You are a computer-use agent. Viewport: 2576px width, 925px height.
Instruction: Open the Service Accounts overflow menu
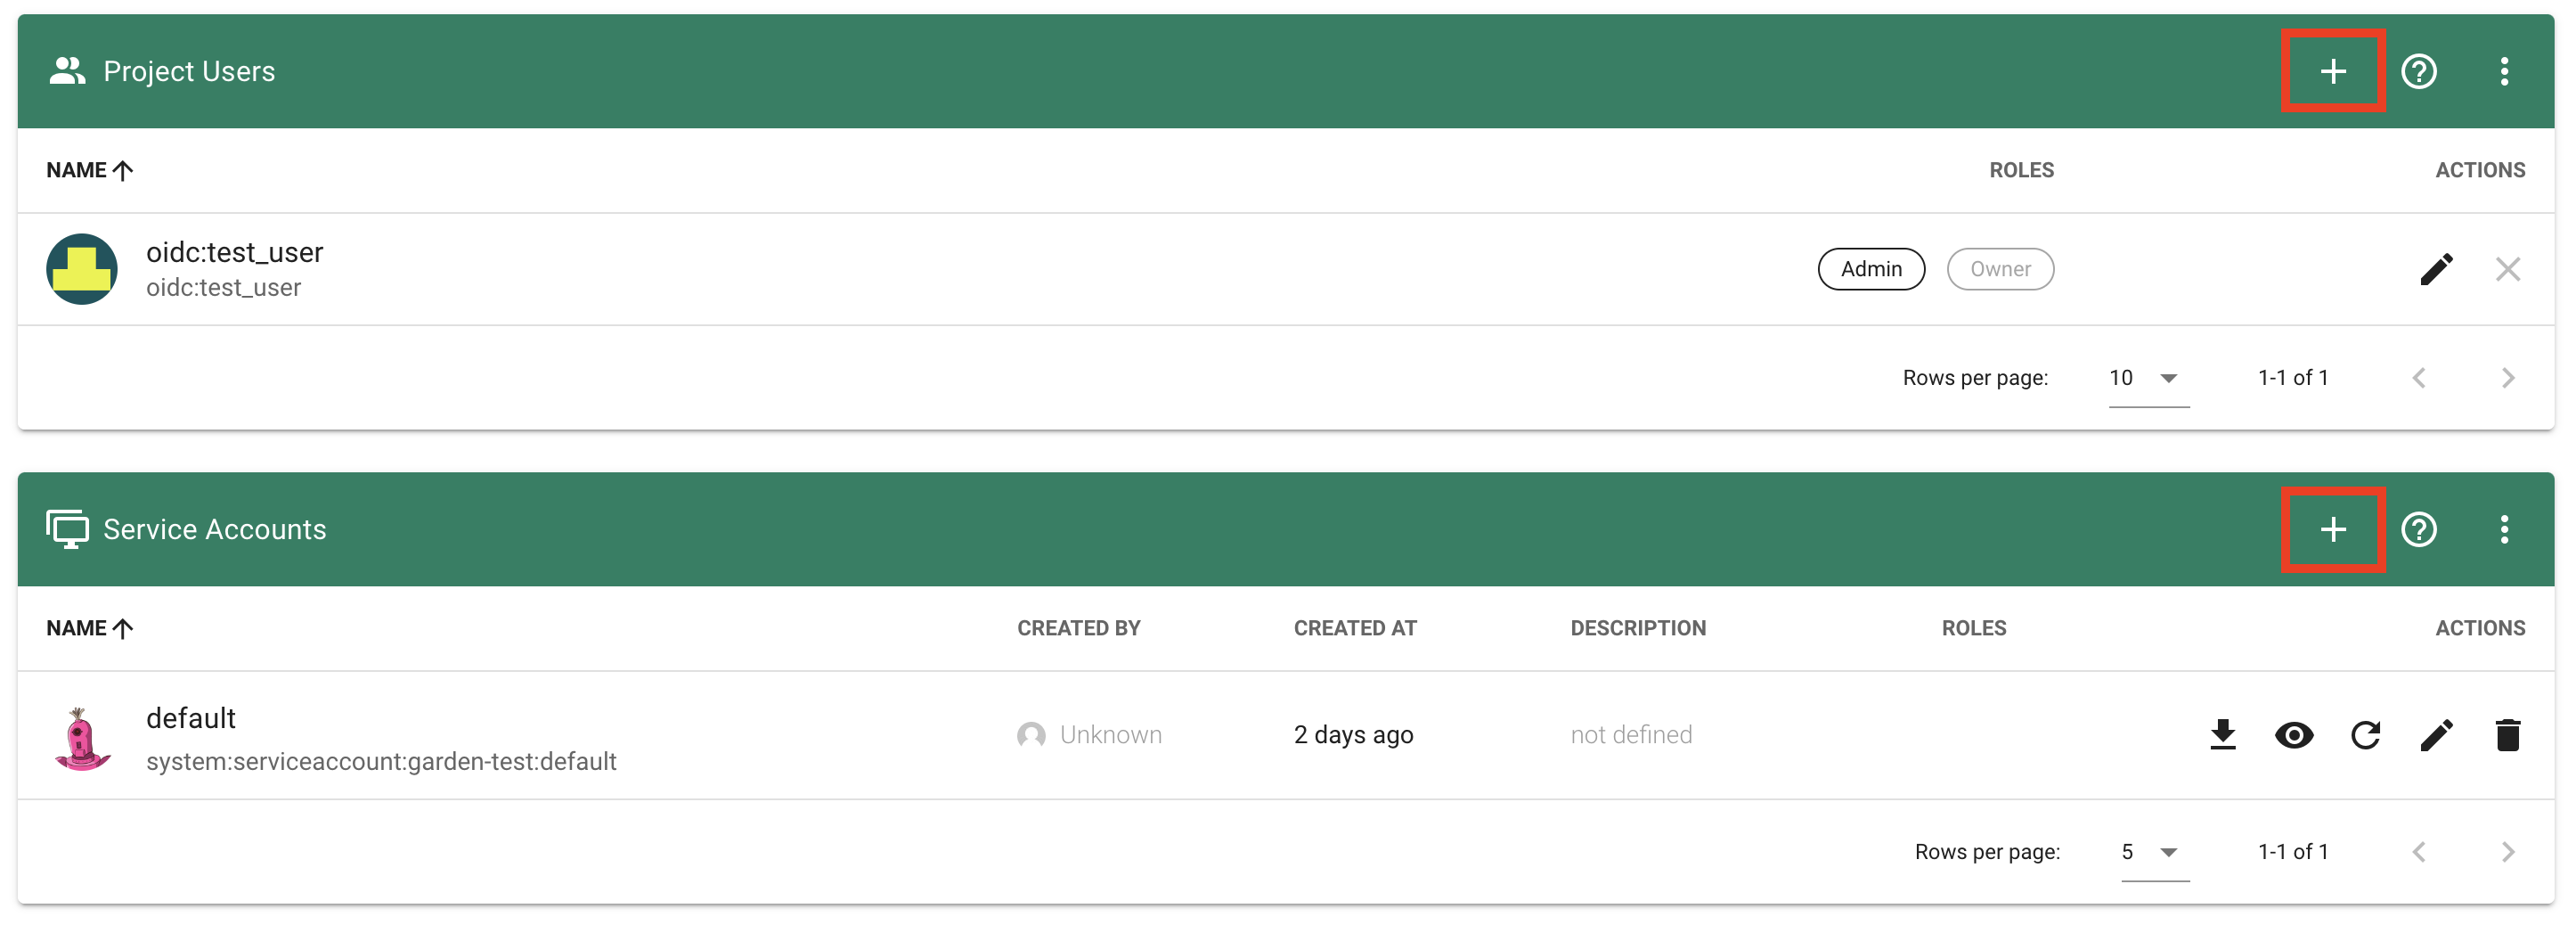tap(2504, 529)
